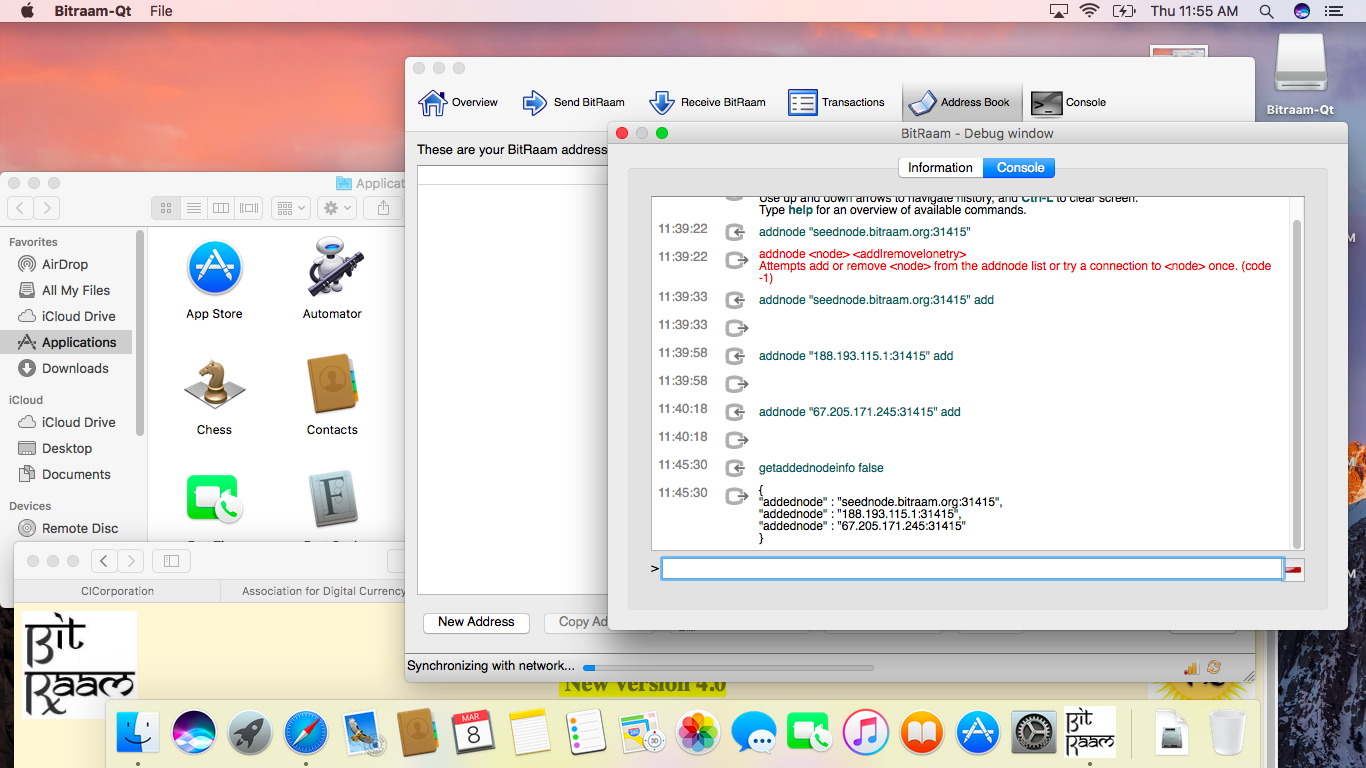The width and height of the screenshot is (1366, 768).
Task: Switch Finder to list view
Action: [x=194, y=208]
